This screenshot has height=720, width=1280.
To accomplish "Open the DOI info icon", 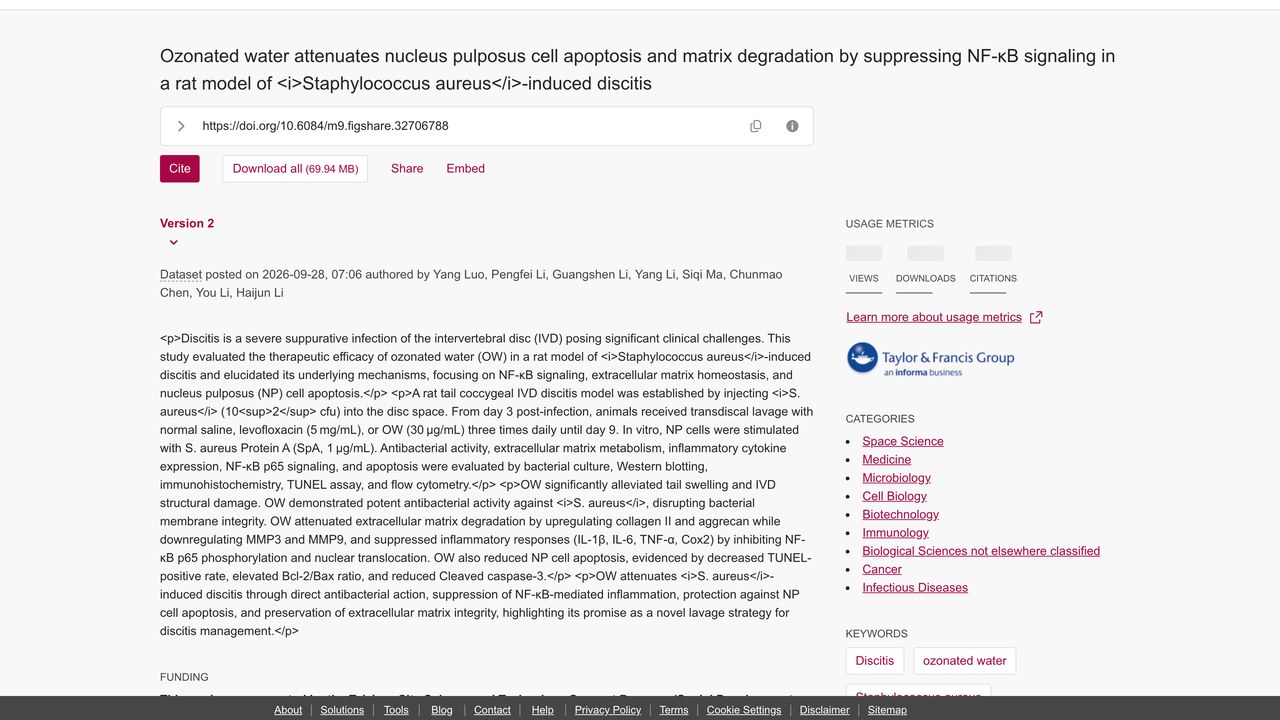I will 792,126.
